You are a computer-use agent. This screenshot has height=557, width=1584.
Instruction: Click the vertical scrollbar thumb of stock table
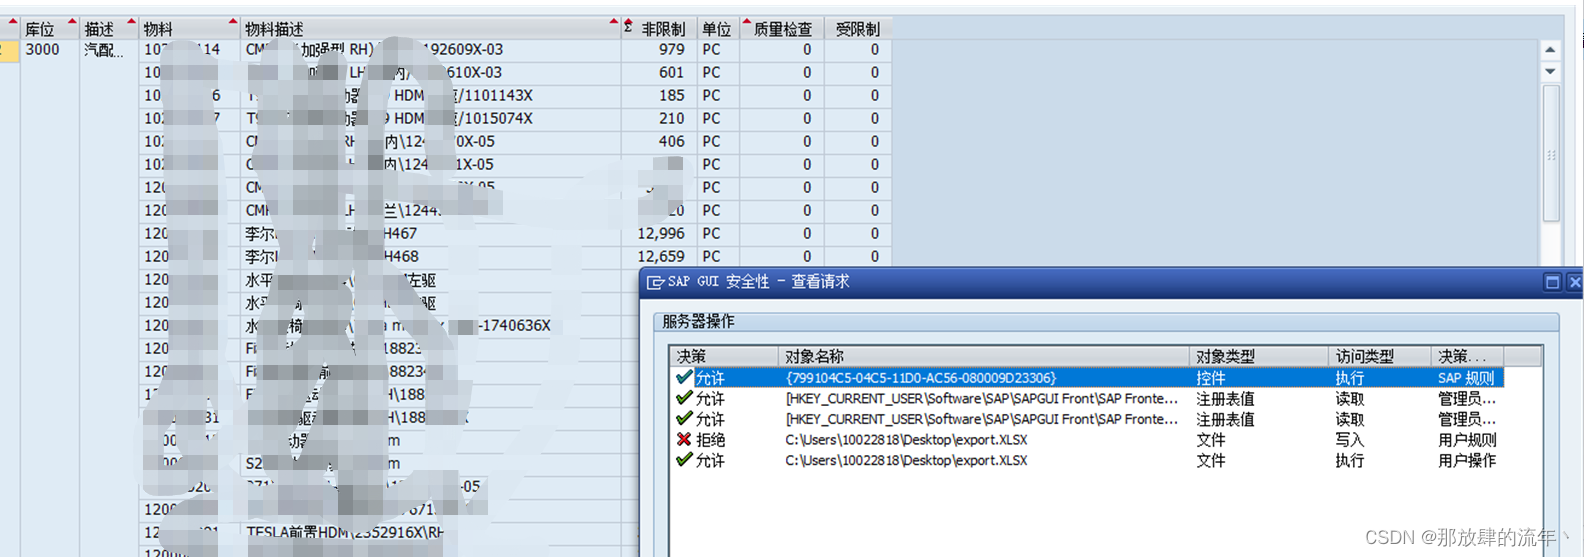pyautogui.click(x=1551, y=154)
